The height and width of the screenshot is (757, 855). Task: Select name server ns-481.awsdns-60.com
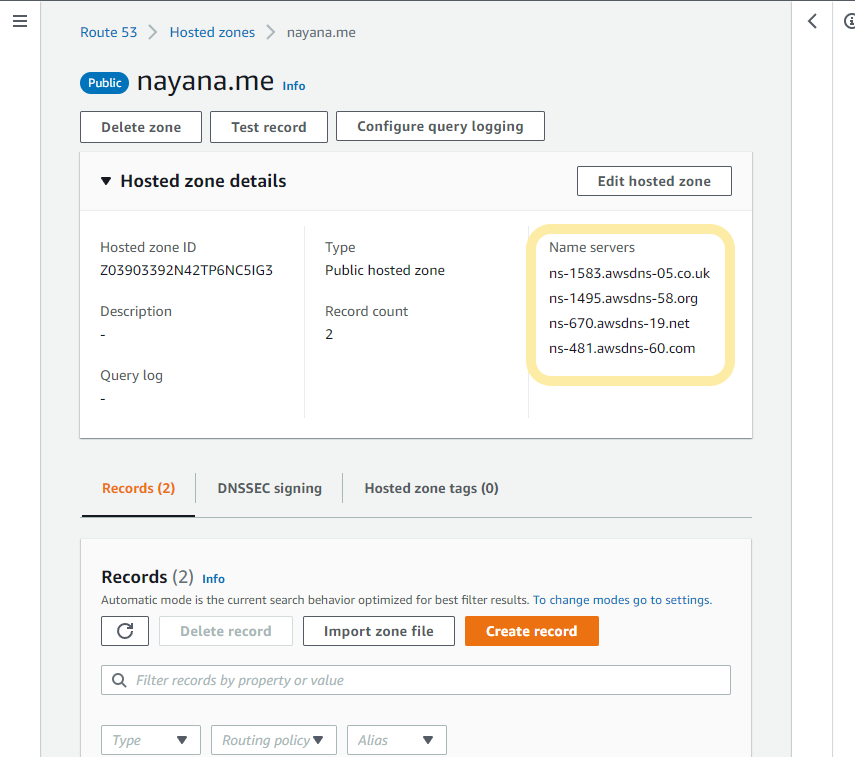pyautogui.click(x=622, y=349)
